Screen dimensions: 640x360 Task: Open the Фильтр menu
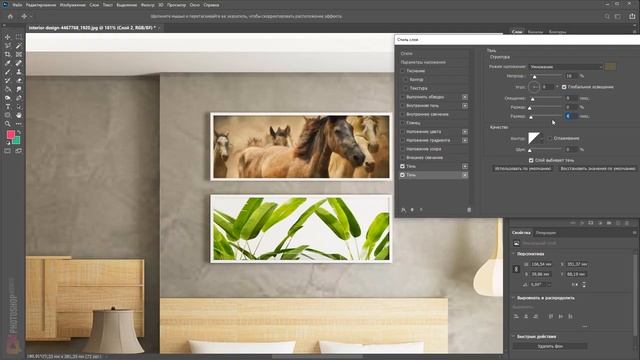pos(148,5)
